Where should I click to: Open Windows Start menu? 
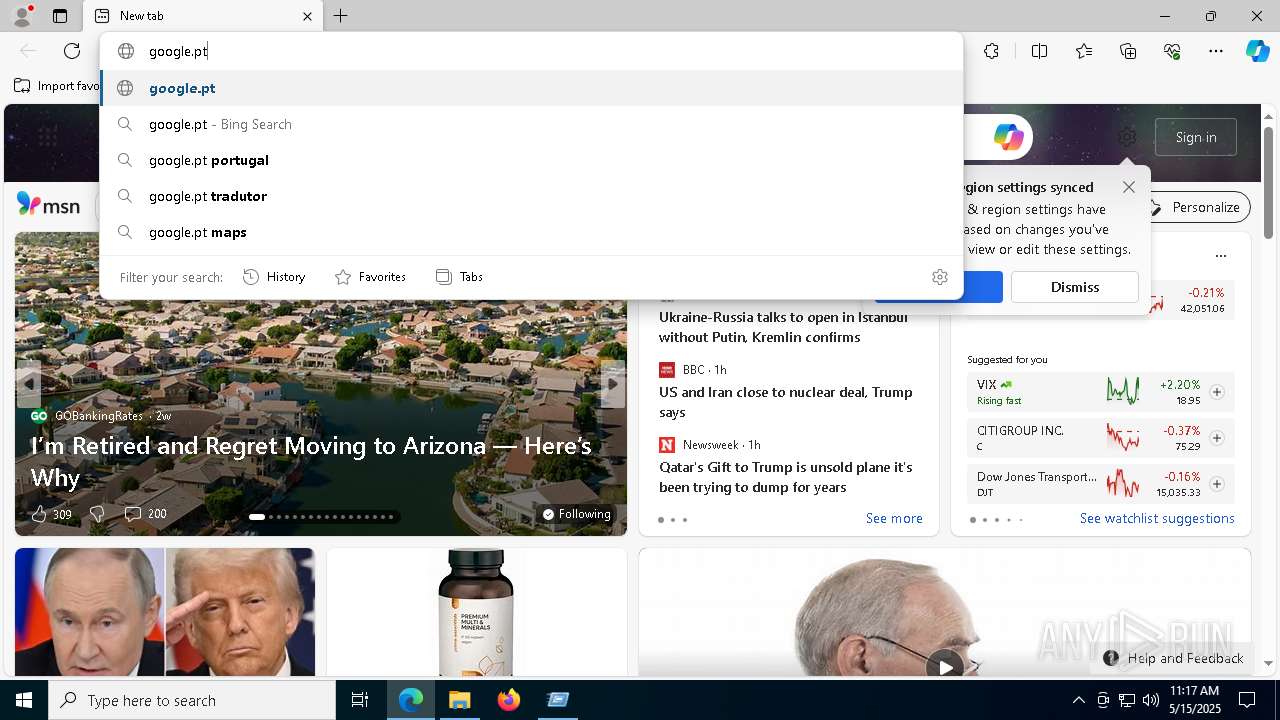click(24, 700)
